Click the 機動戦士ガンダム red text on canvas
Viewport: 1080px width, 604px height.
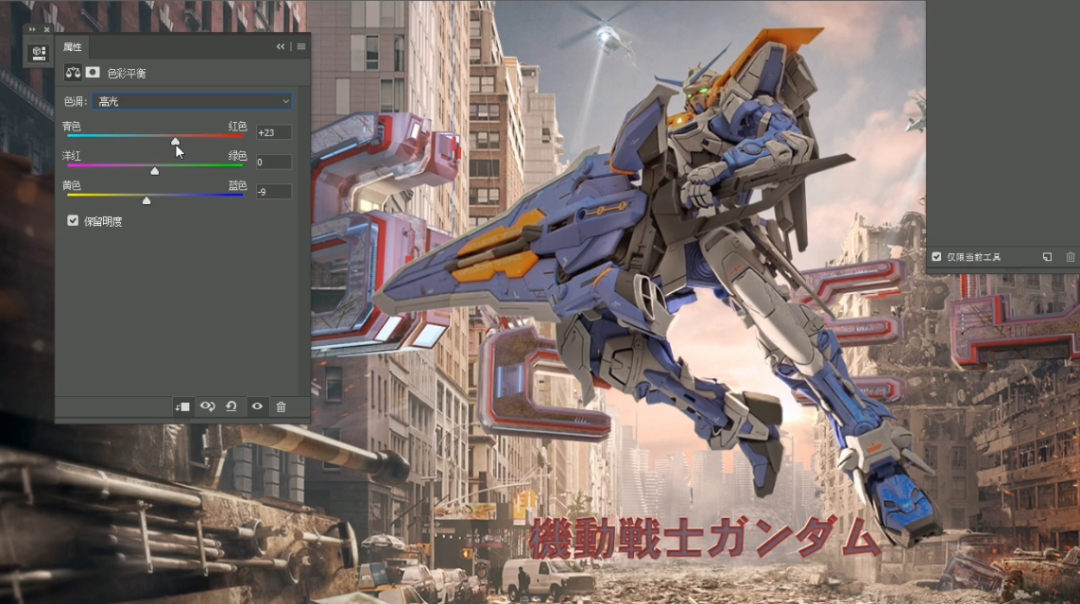pos(704,537)
